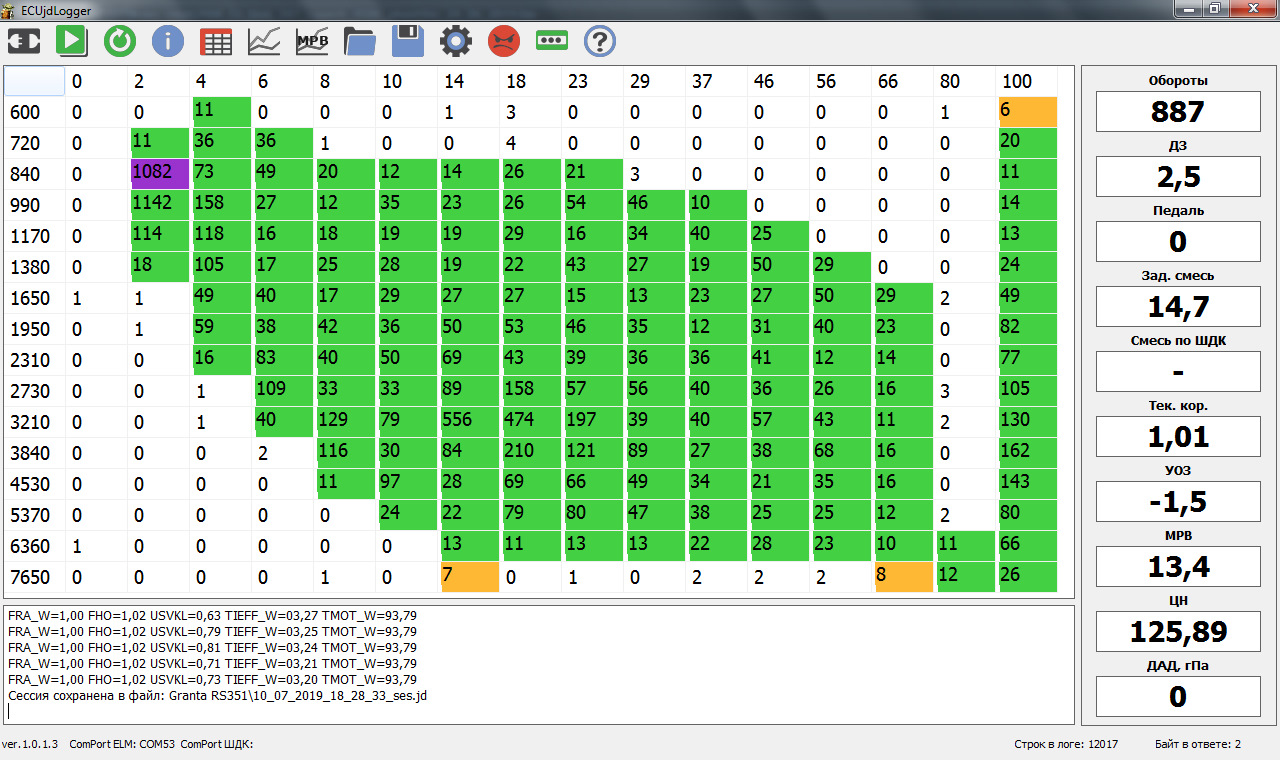This screenshot has height=760, width=1280.
Task: Click the ECUjdLogger window title
Action: click(x=58, y=9)
